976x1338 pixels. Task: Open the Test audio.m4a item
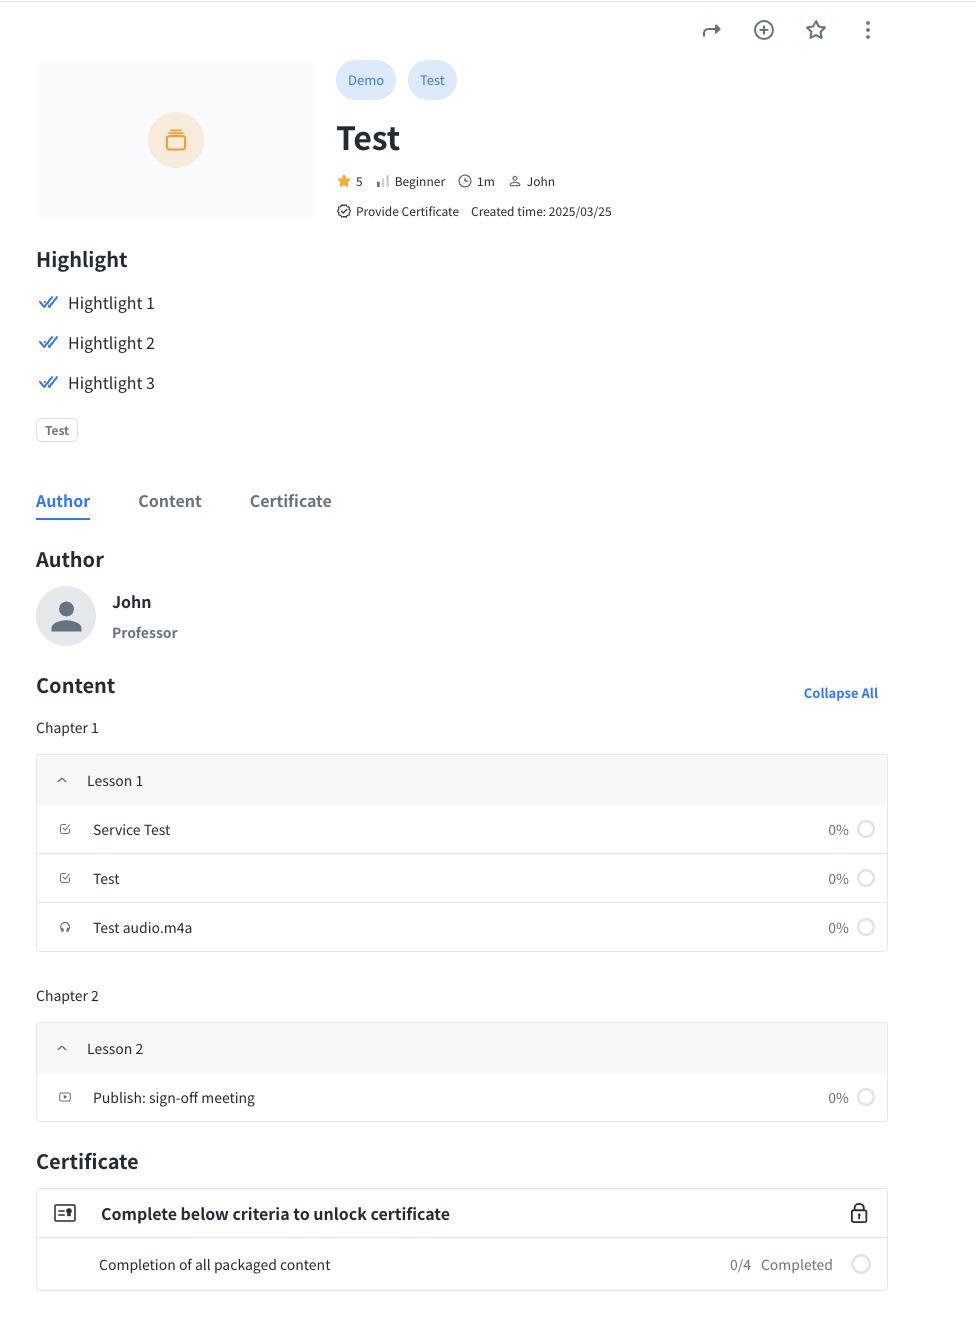[142, 928]
